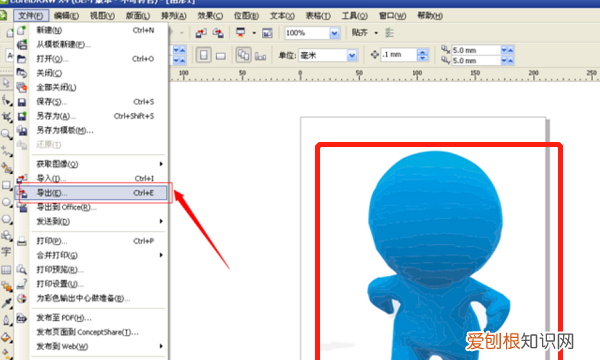The image size is (600, 360).
Task: Choose 导入 from the File menu
Action: pos(92,178)
